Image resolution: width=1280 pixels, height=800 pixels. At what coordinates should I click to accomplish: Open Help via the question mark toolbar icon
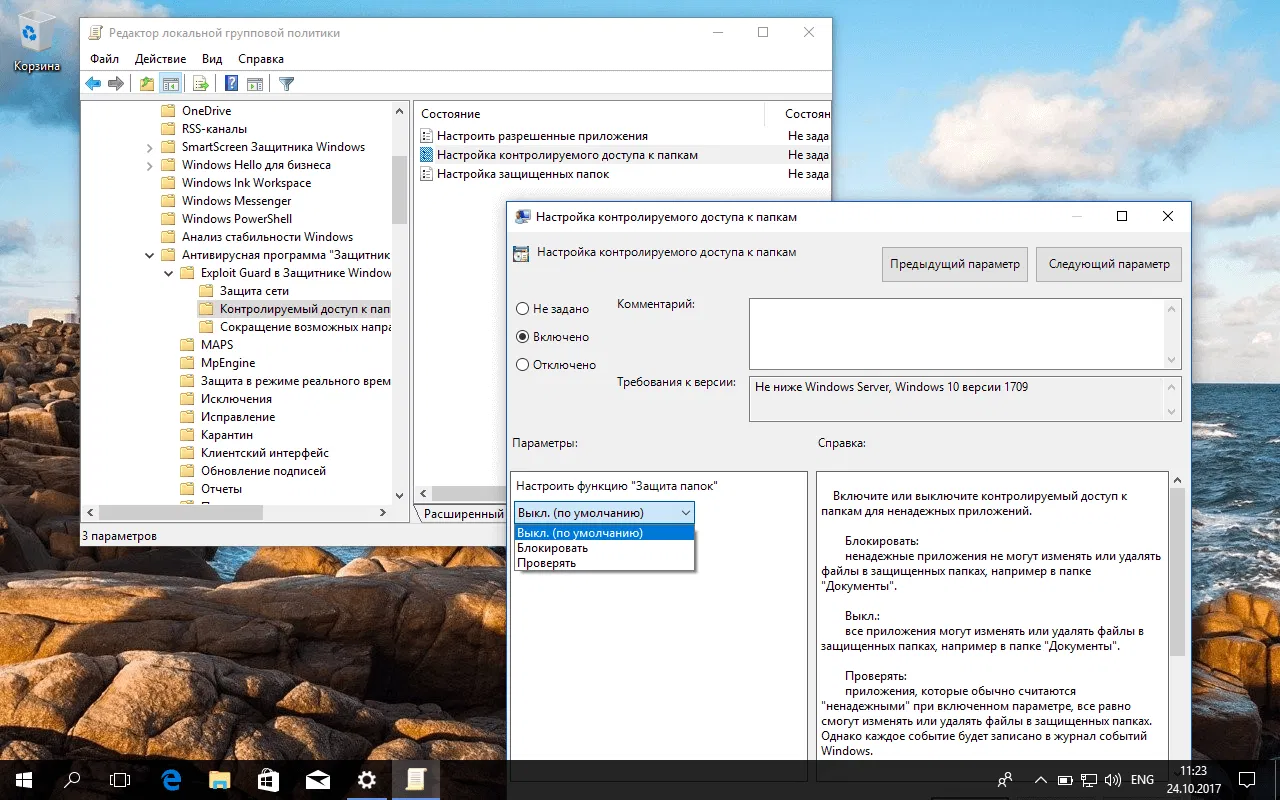coord(232,82)
